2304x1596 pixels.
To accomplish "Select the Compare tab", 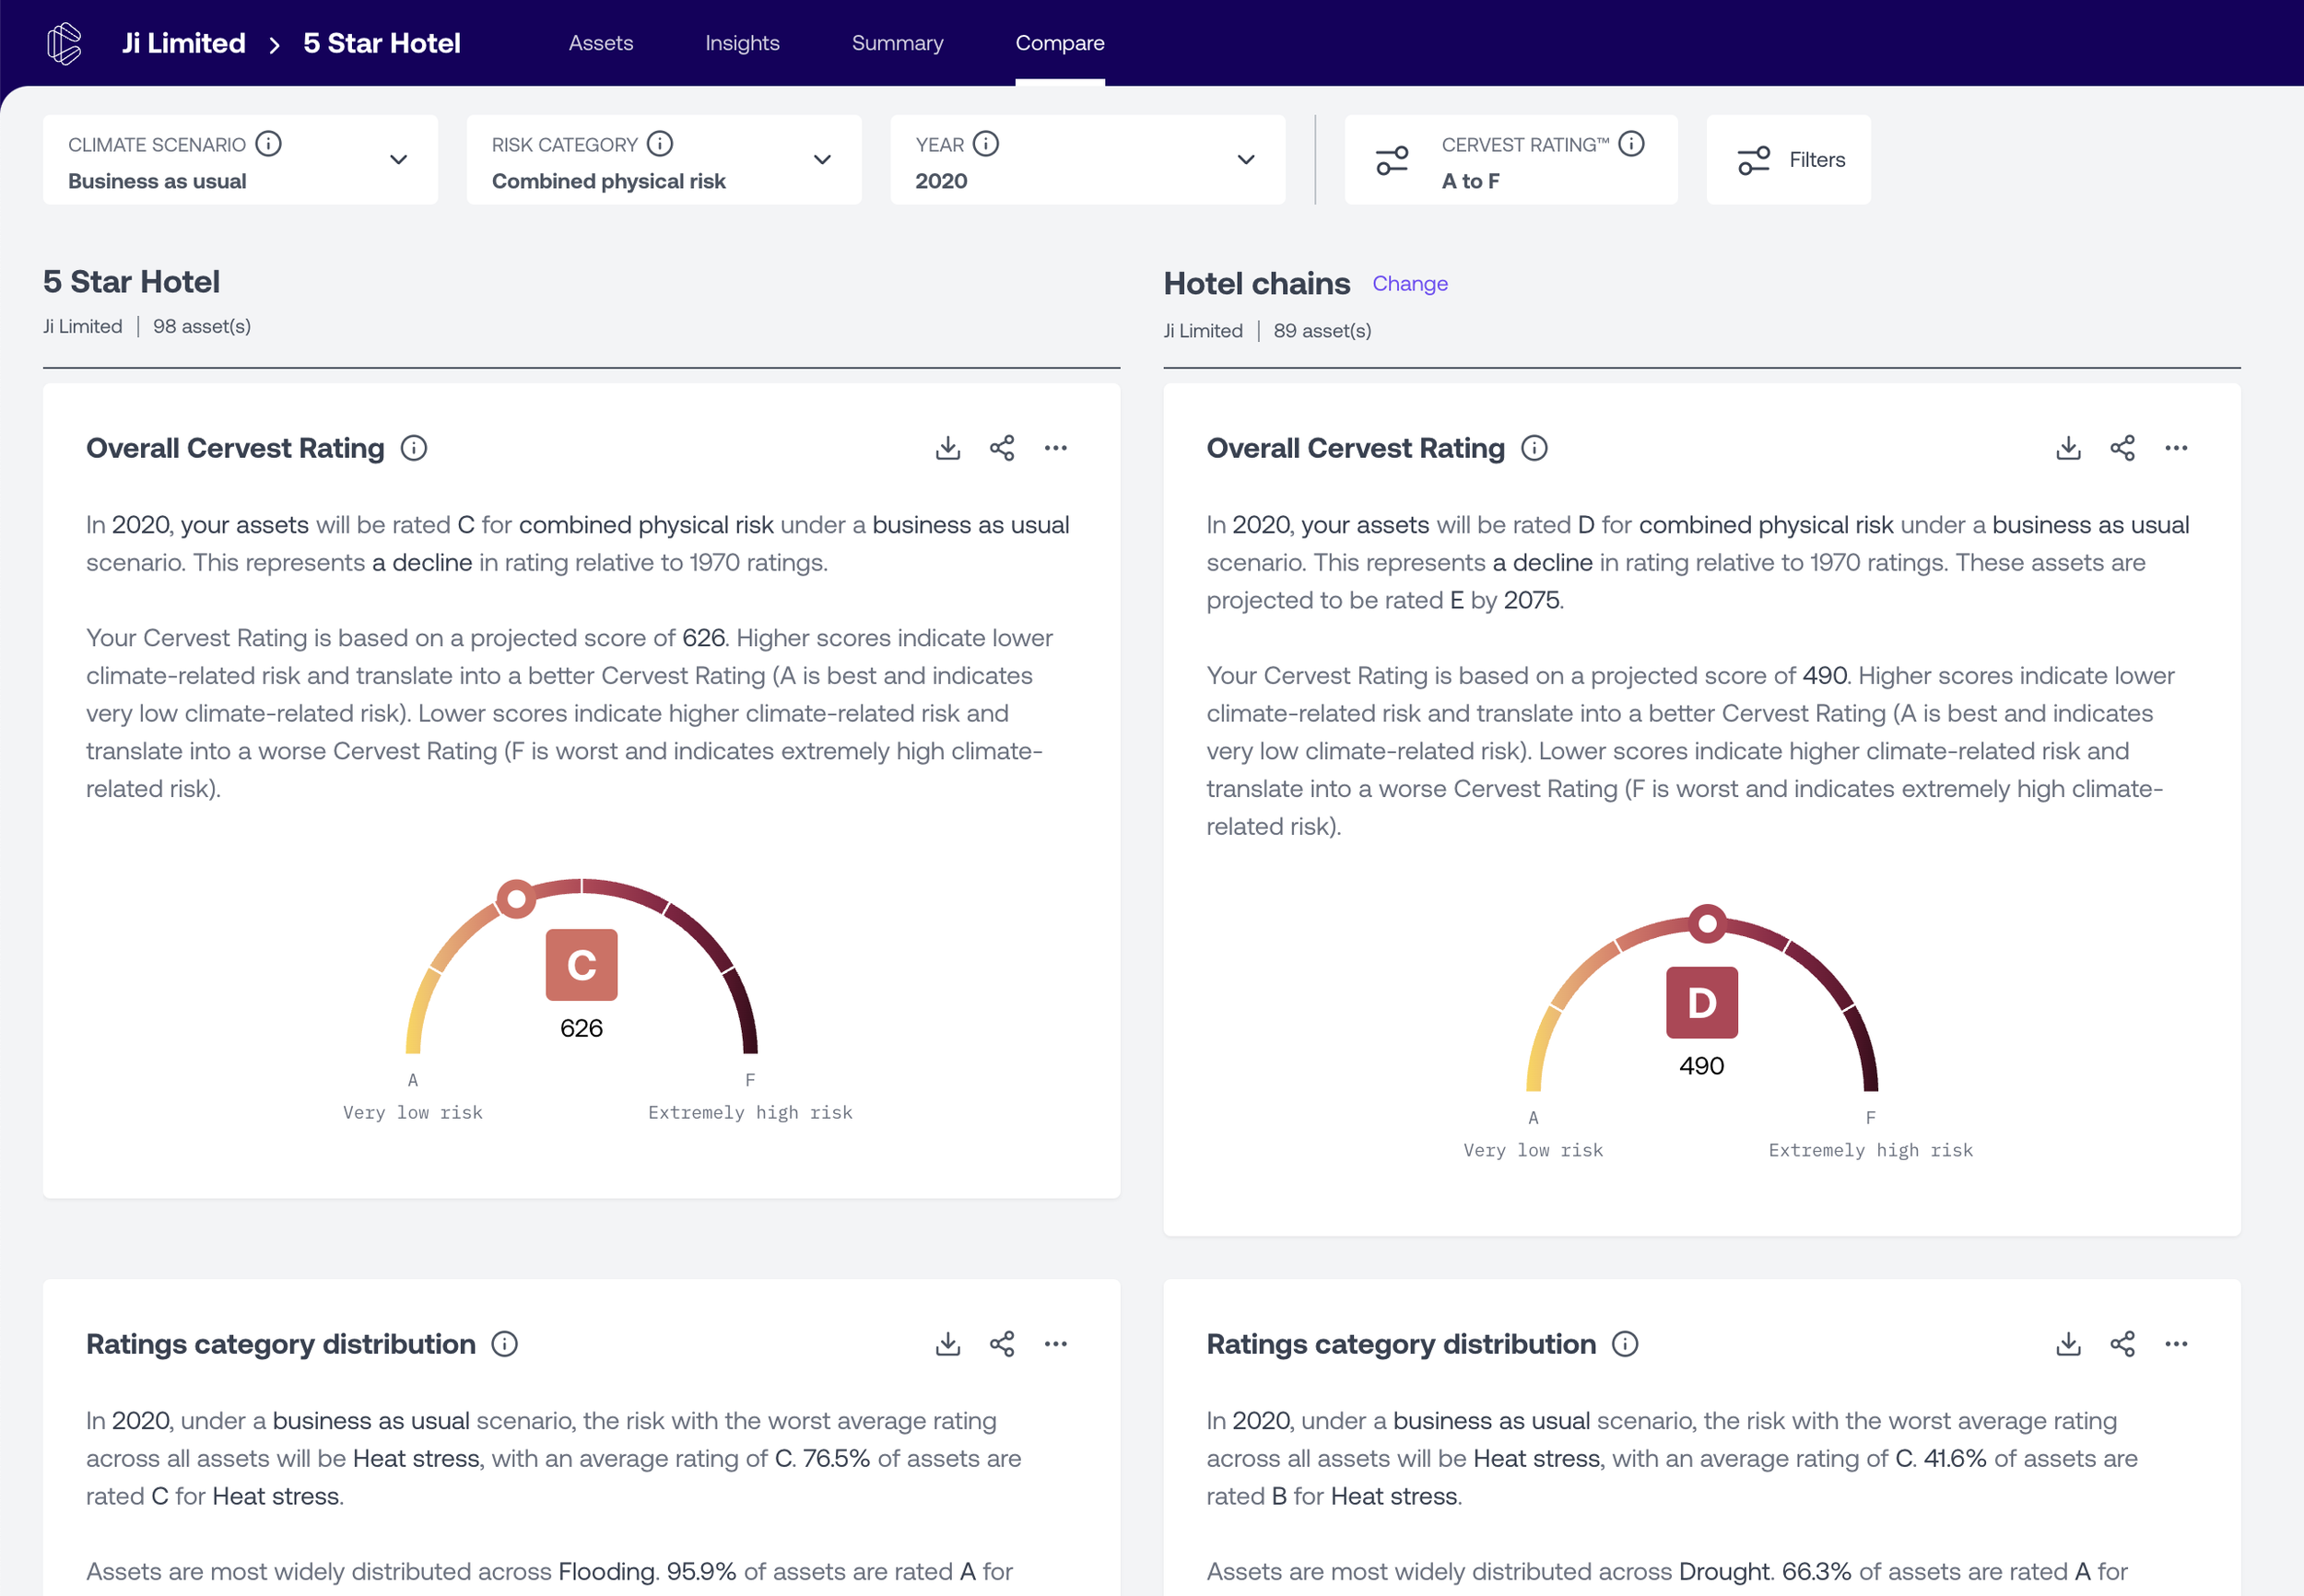I will 1060,43.
